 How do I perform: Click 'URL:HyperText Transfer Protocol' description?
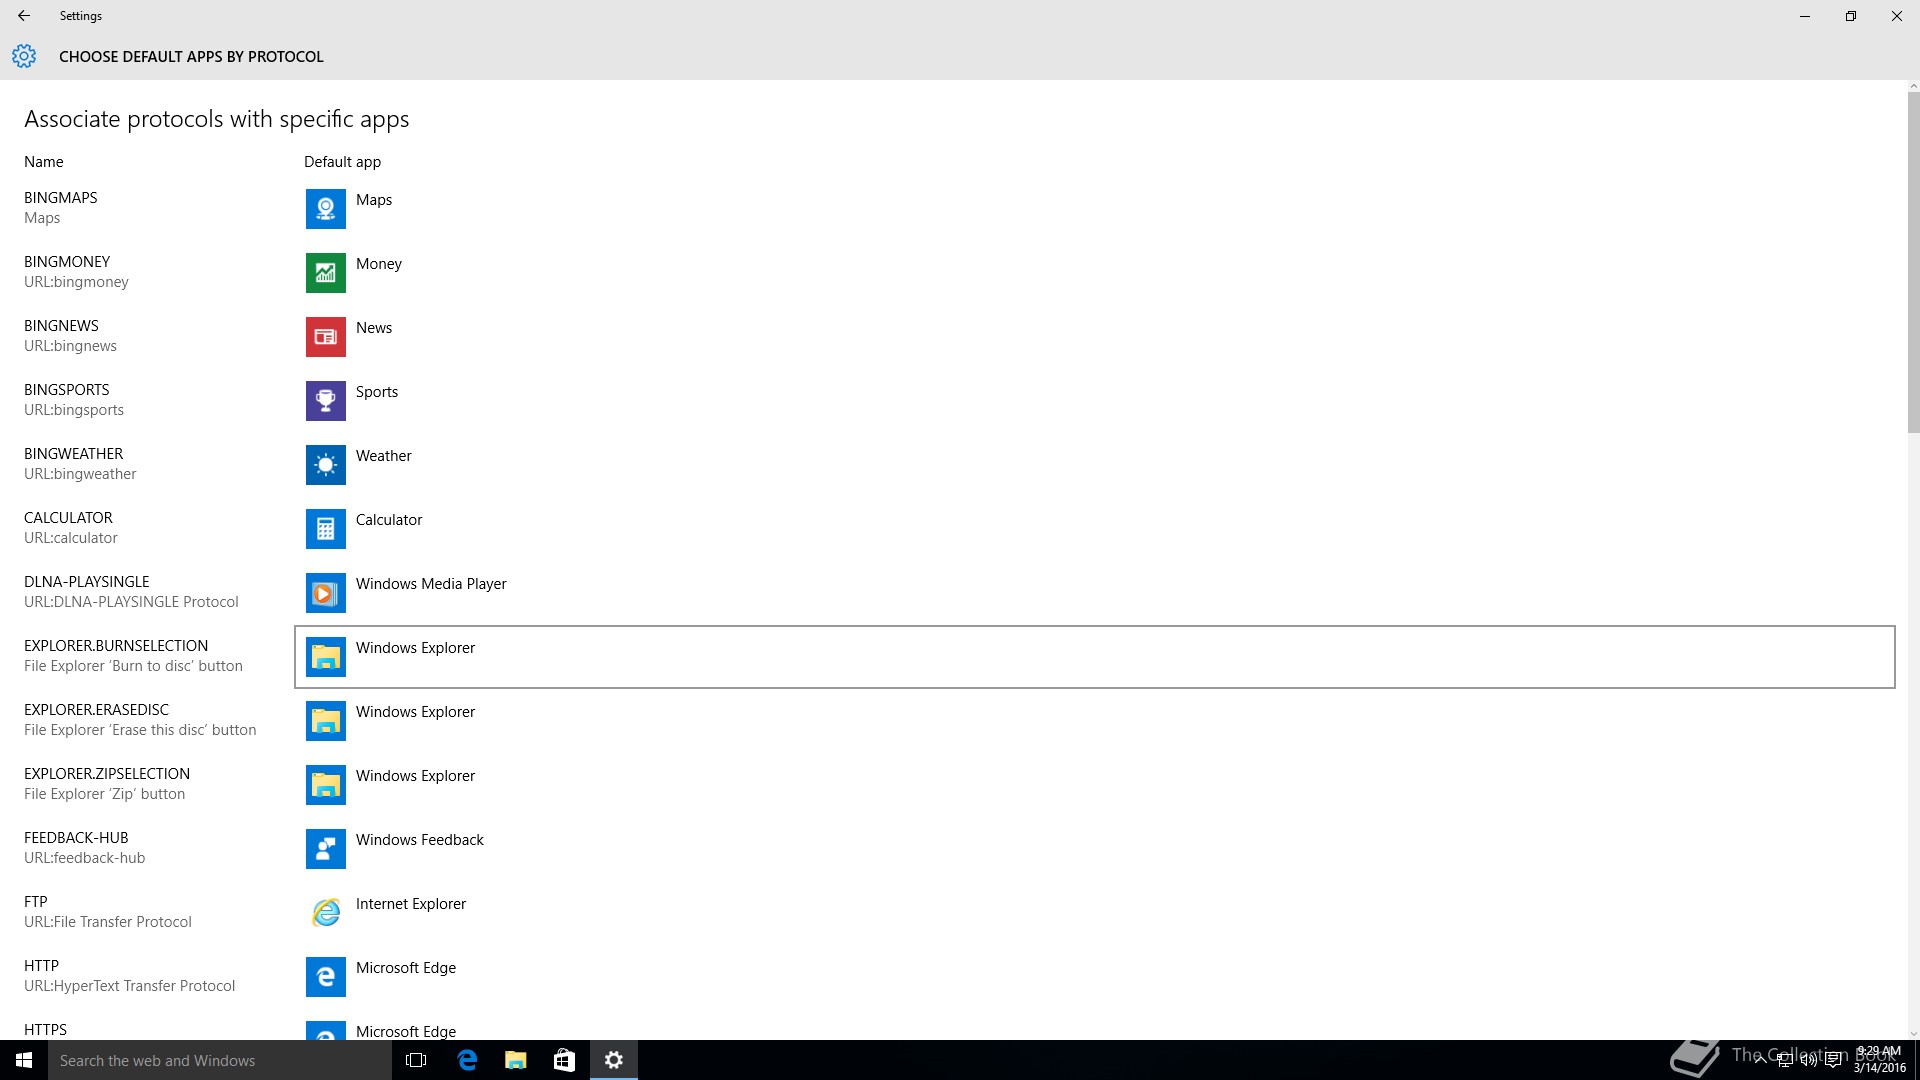pyautogui.click(x=130, y=986)
